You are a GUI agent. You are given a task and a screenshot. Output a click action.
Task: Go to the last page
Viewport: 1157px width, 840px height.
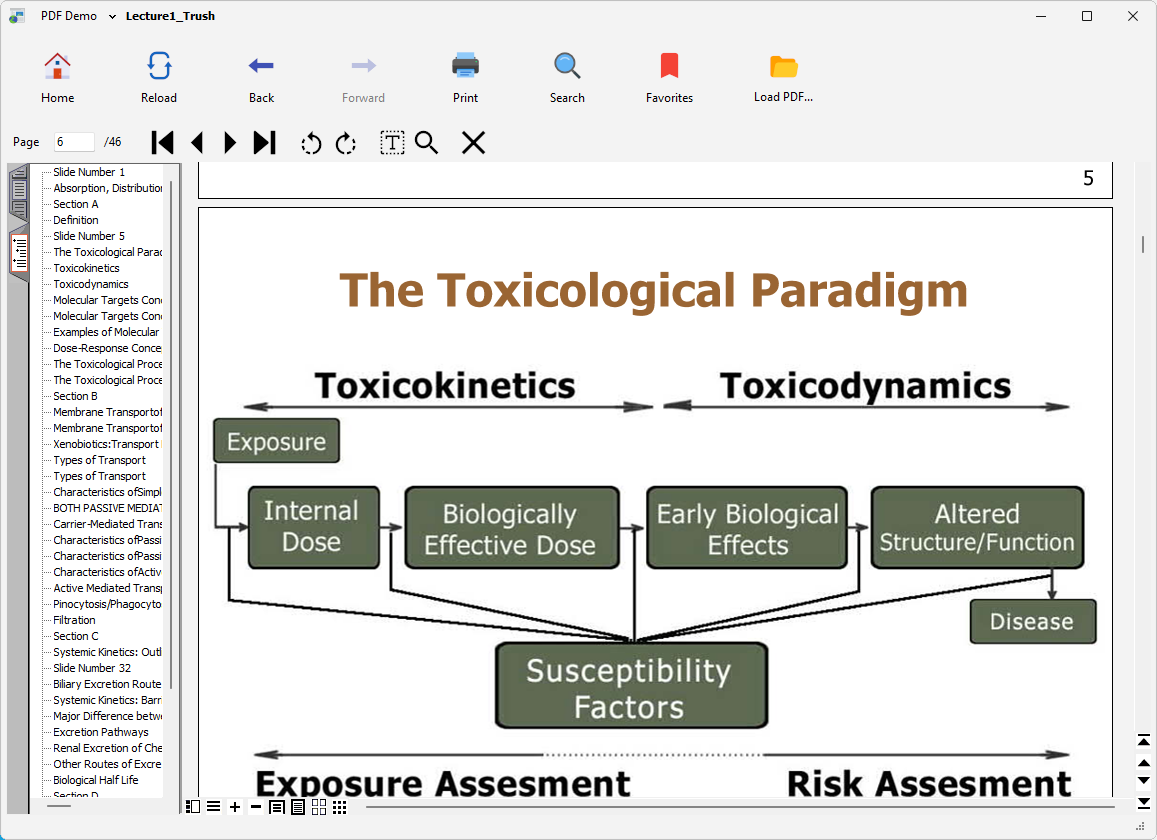tap(264, 143)
